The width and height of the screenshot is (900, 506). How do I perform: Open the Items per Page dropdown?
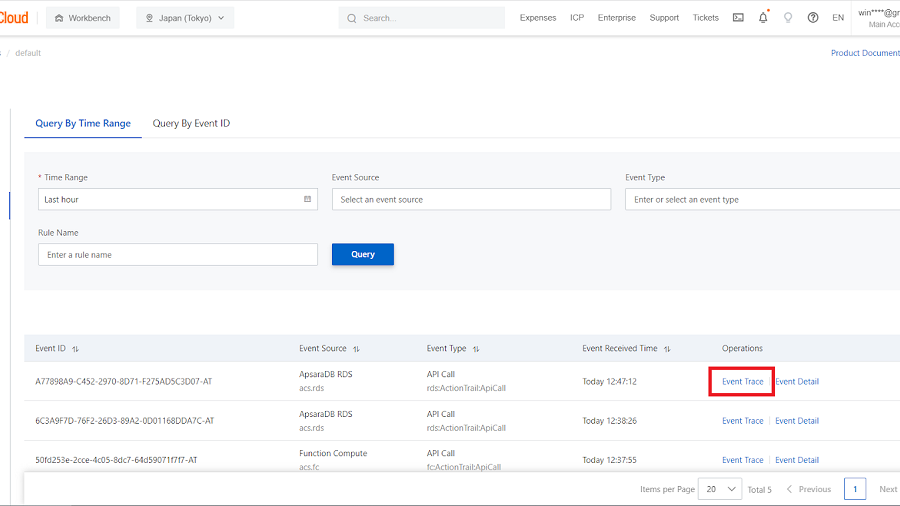[720, 489]
